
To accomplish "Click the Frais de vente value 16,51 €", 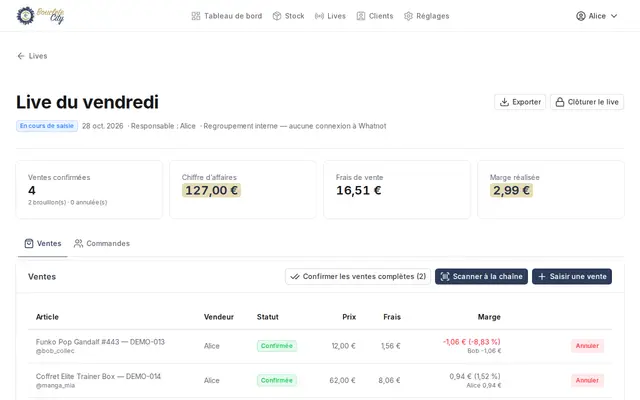I will (x=359, y=190).
